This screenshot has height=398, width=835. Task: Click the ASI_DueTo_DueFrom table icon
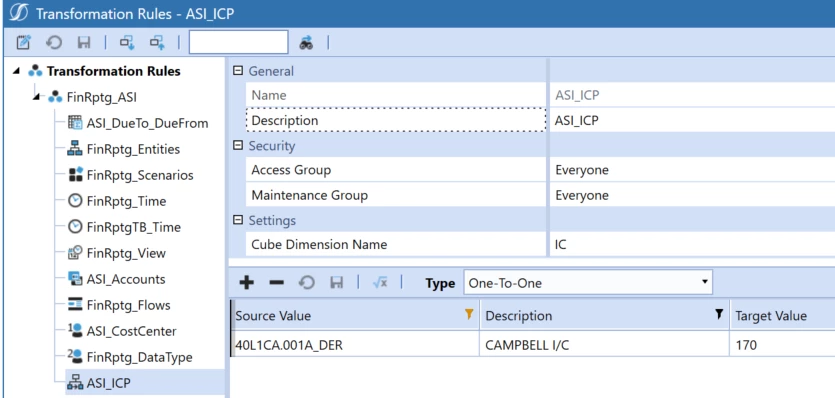click(75, 123)
